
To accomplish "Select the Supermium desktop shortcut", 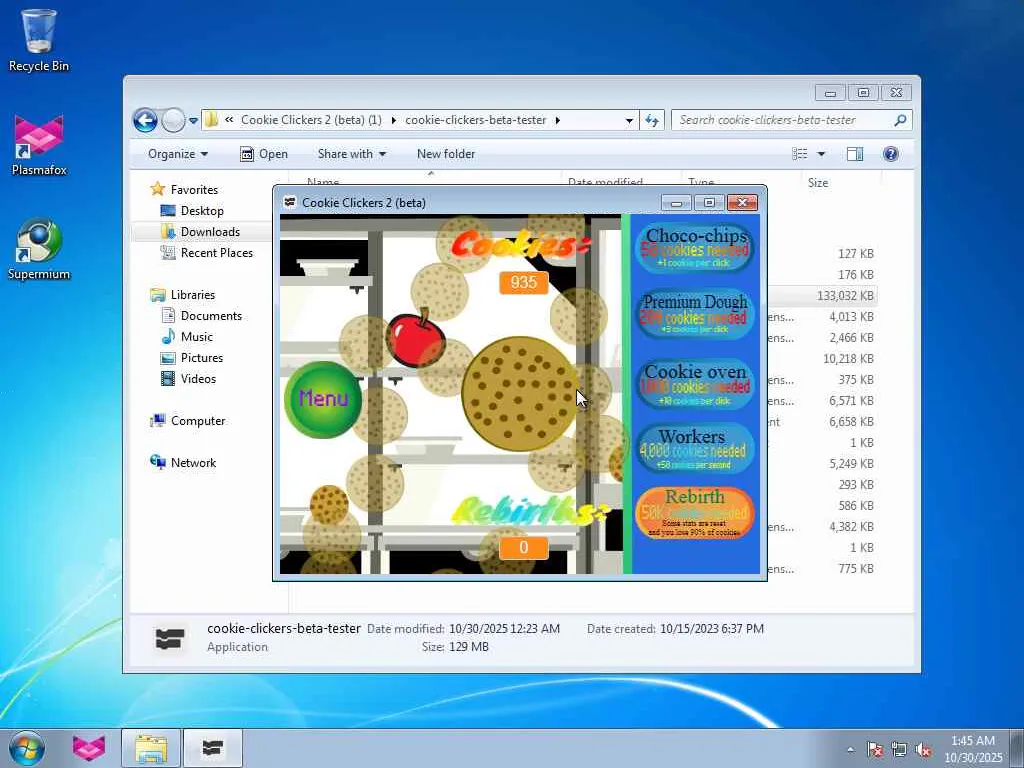I will (x=39, y=249).
